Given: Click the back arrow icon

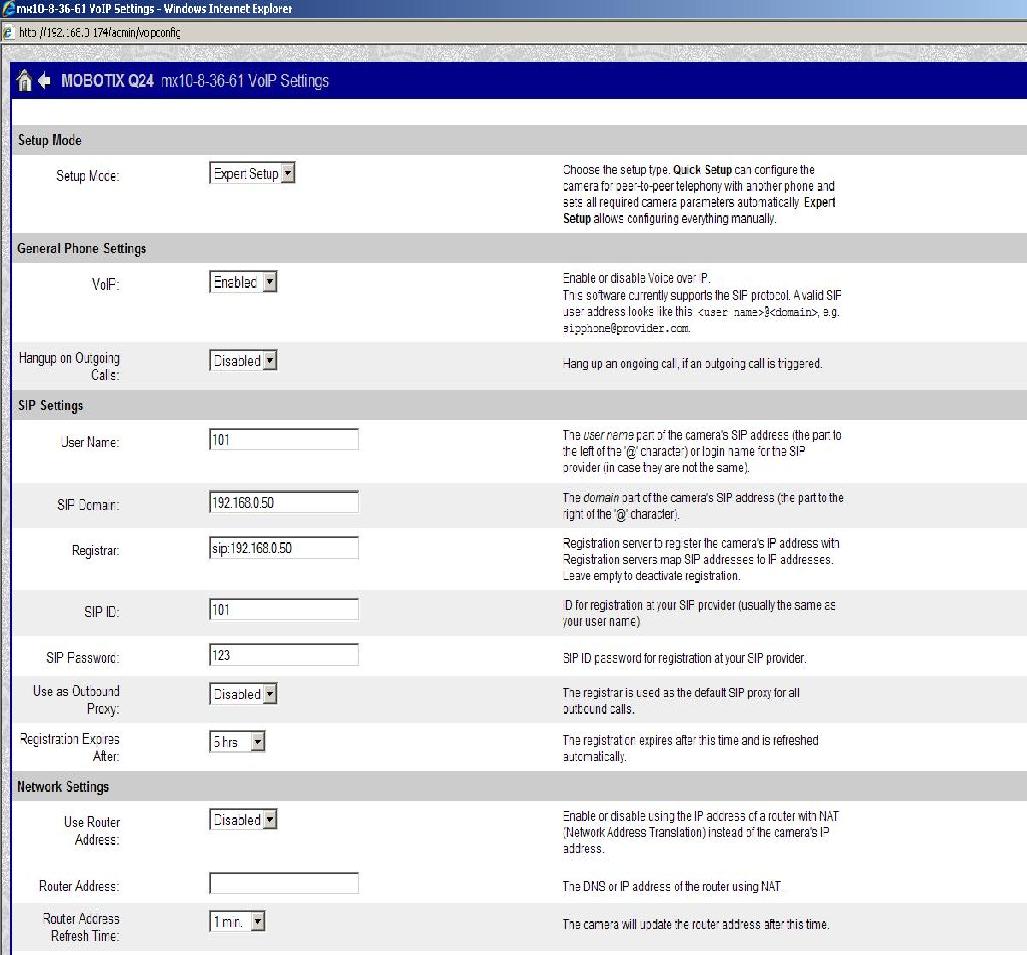Looking at the screenshot, I should point(44,80).
